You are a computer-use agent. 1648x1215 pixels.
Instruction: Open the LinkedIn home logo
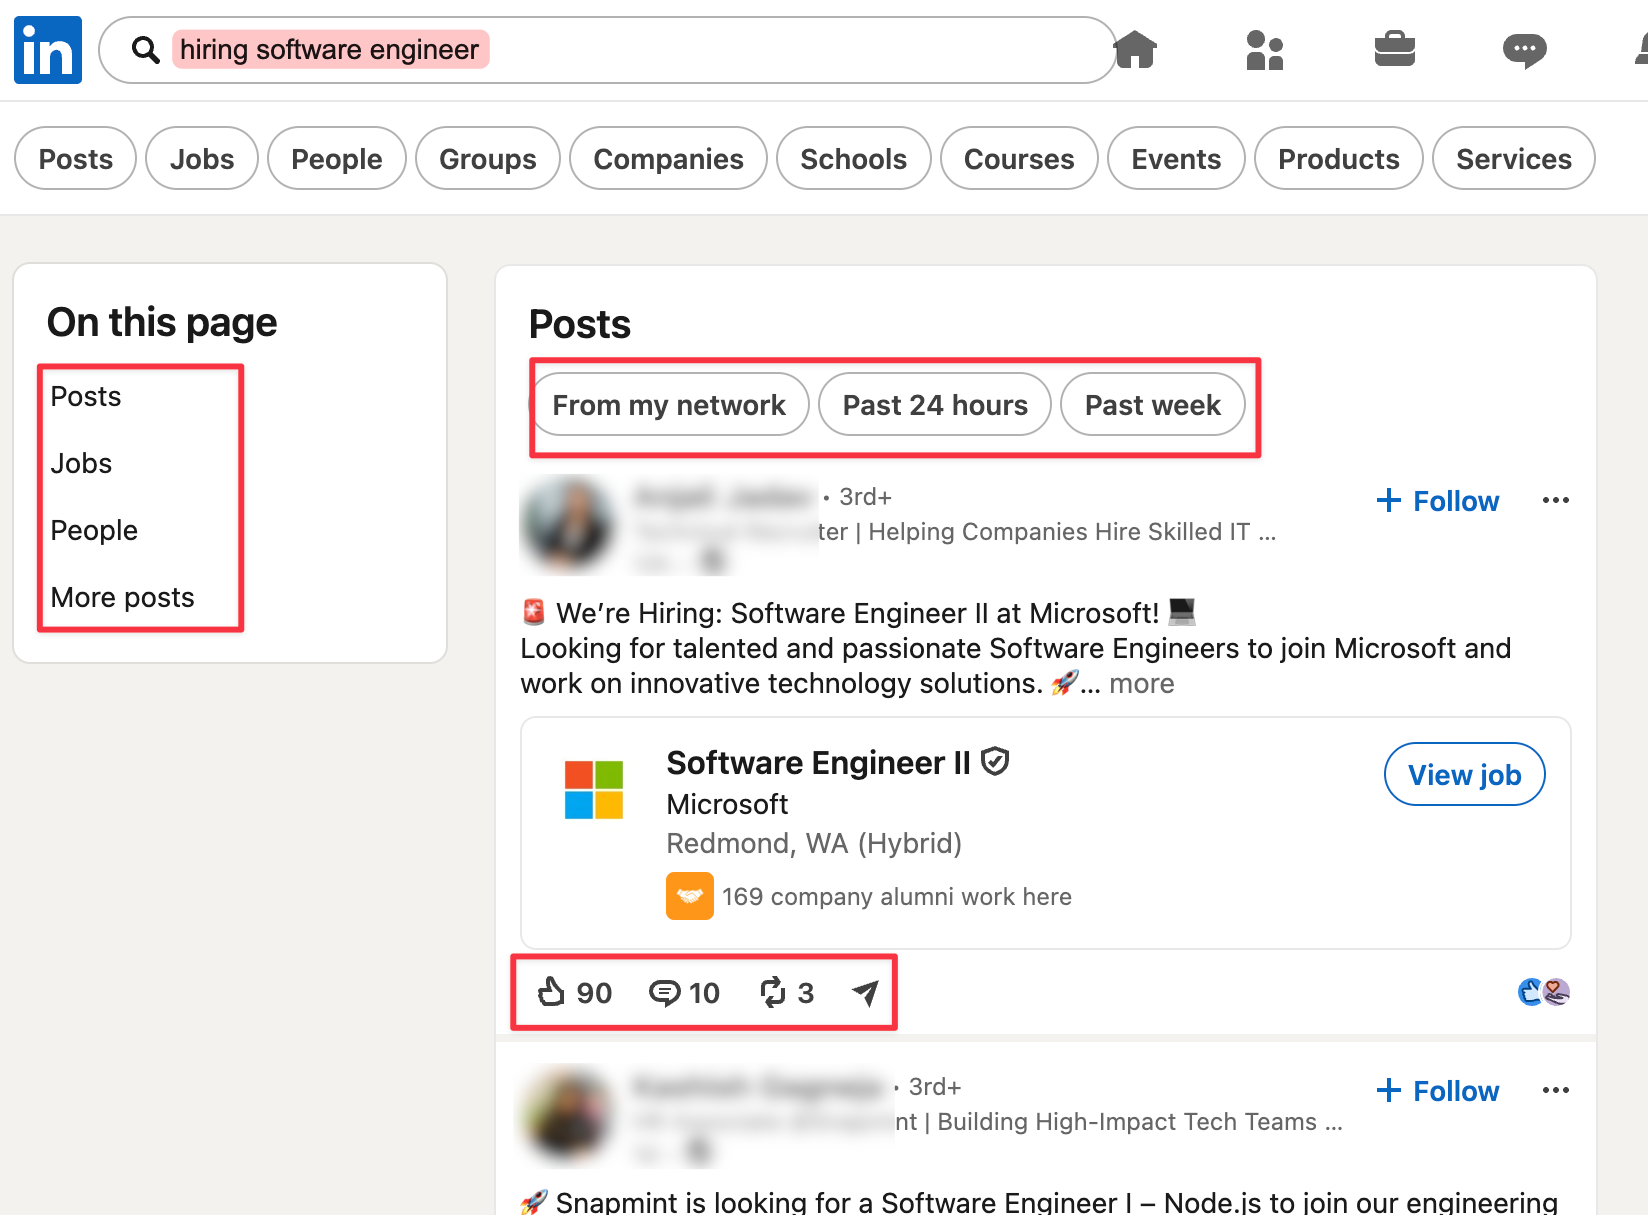(48, 50)
